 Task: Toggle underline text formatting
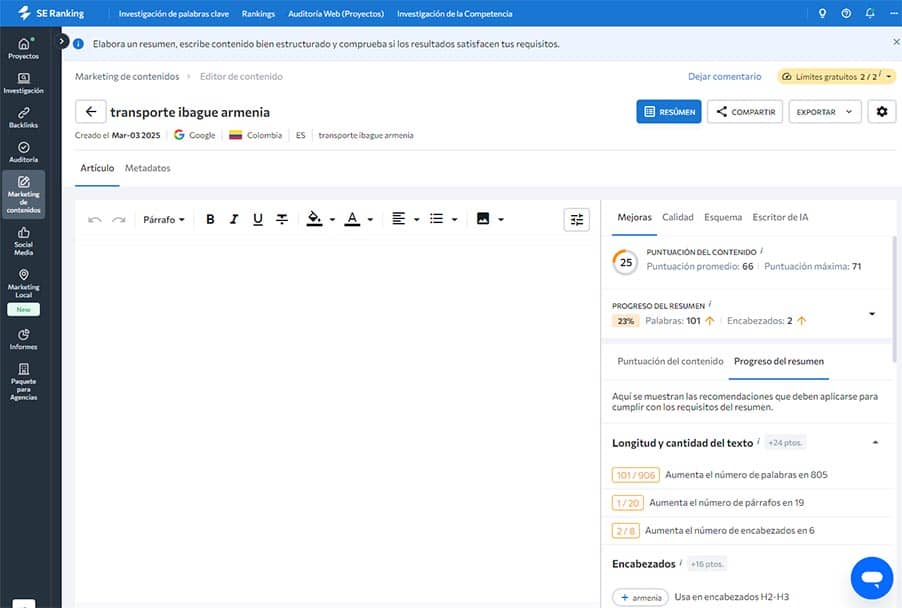[x=258, y=219]
